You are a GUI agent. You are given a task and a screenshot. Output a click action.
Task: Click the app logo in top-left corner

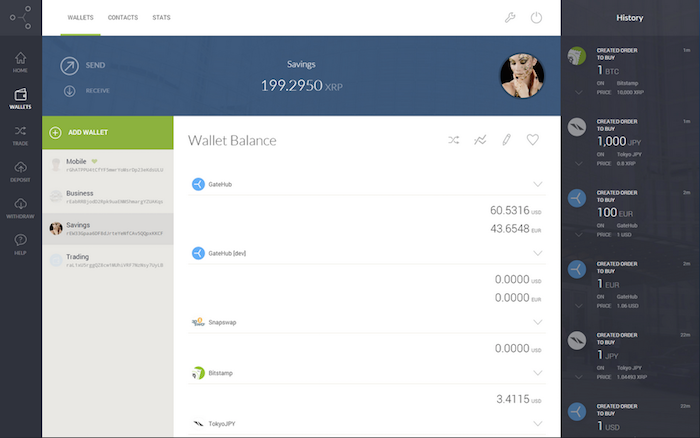(21, 17)
